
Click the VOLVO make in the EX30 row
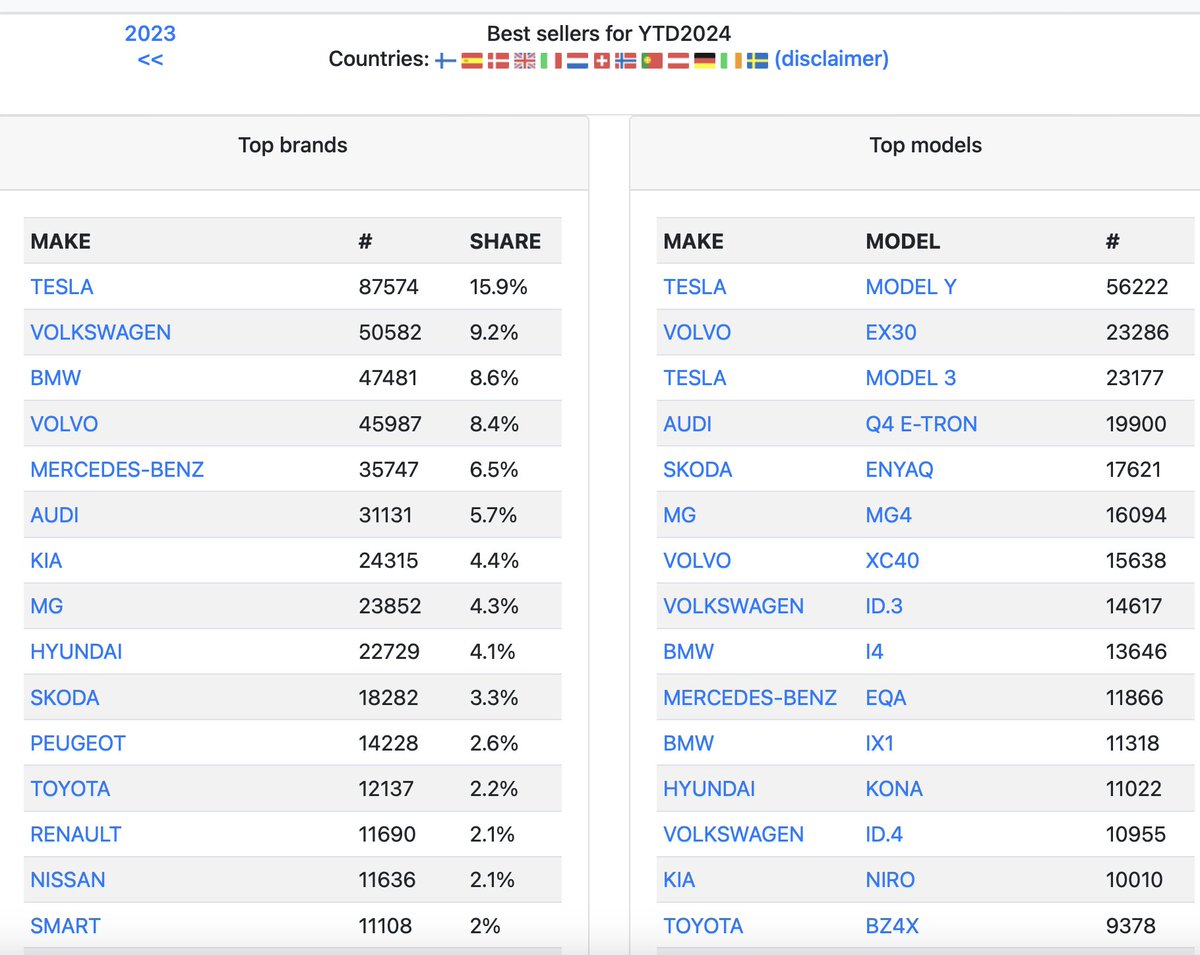tap(697, 332)
